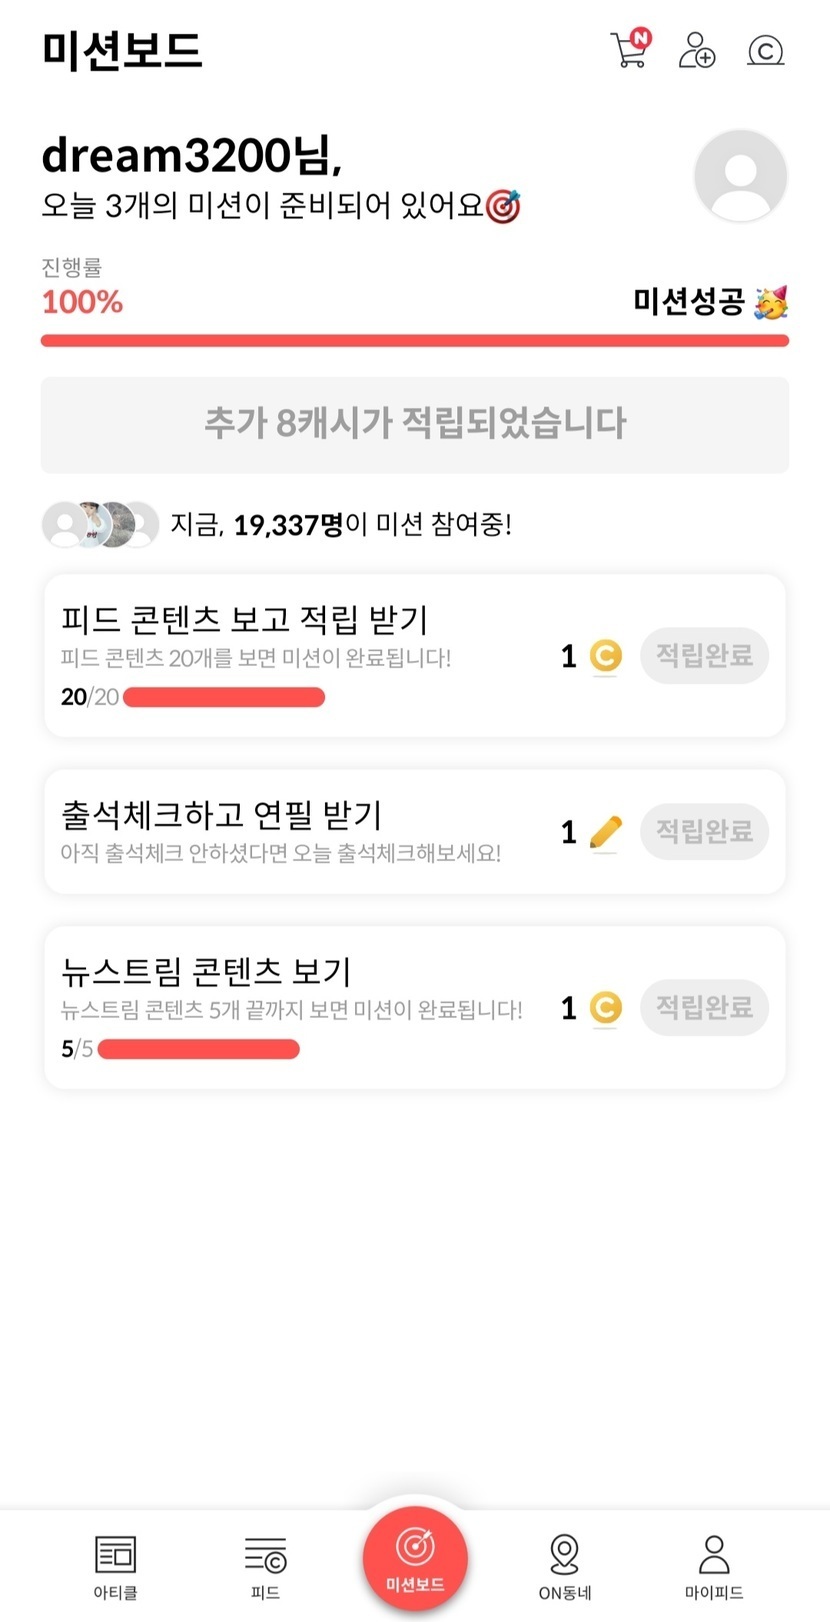Go to the ON동네 tab
Viewport: 830px width, 1622px height.
point(565,1566)
